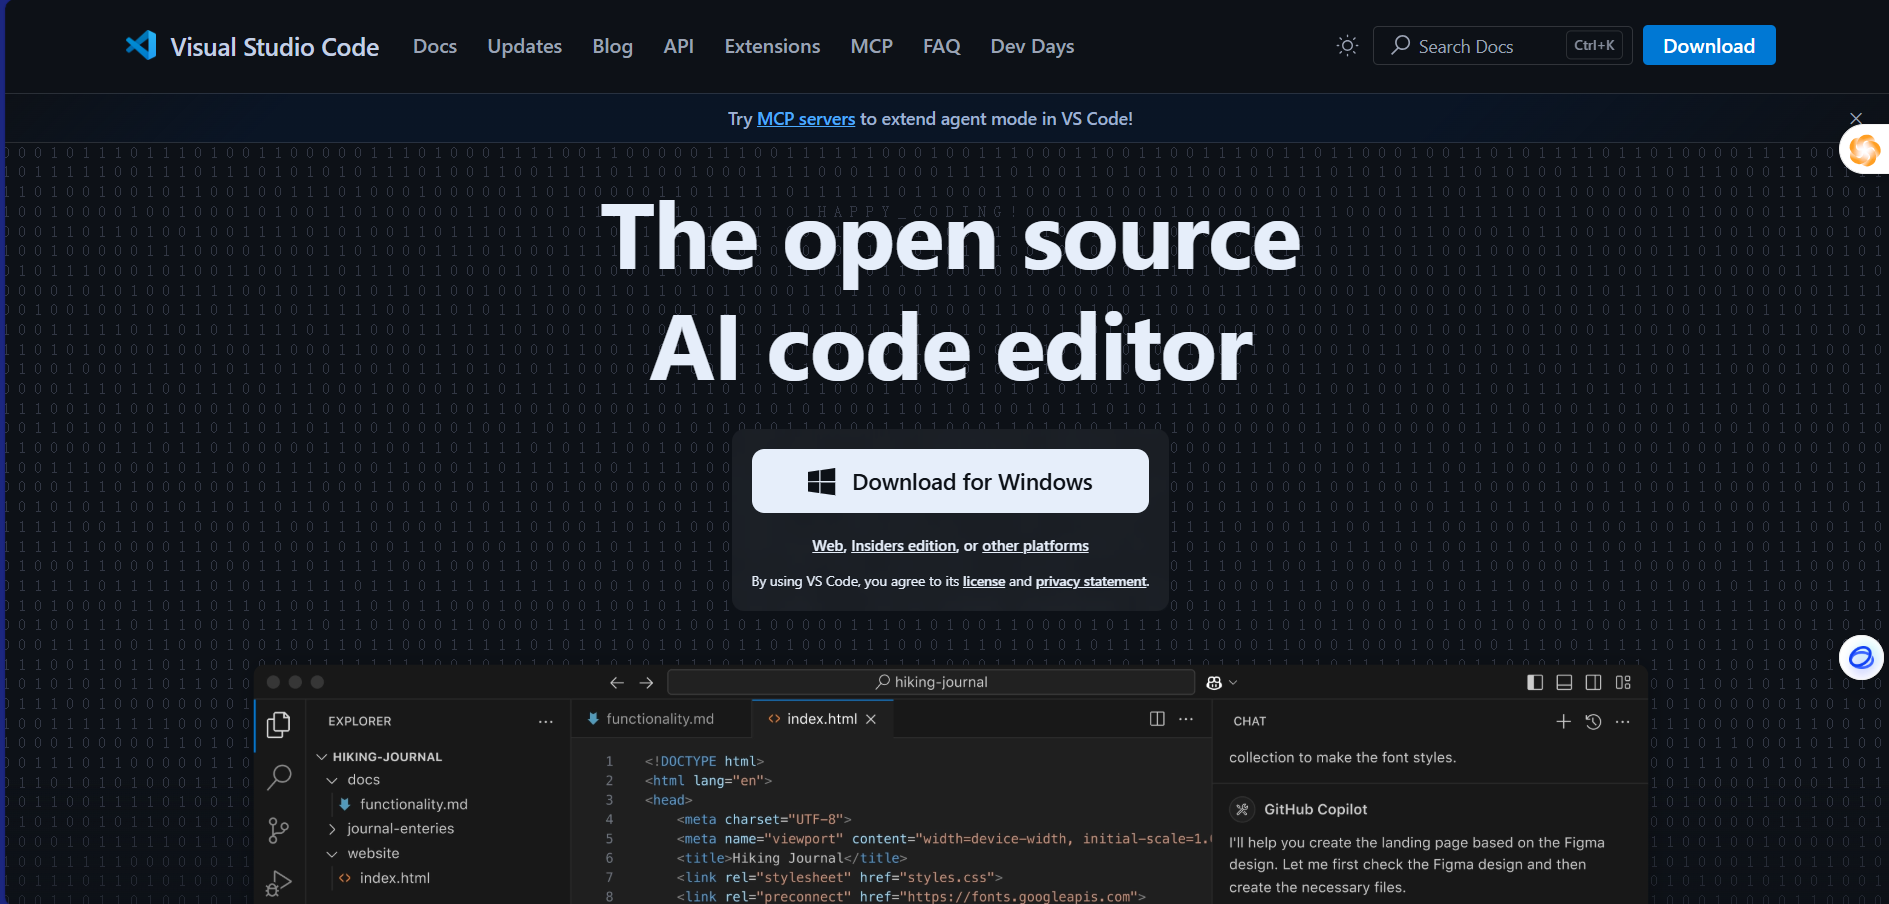
Task: Go back with the editor's left arrow
Action: pyautogui.click(x=617, y=683)
